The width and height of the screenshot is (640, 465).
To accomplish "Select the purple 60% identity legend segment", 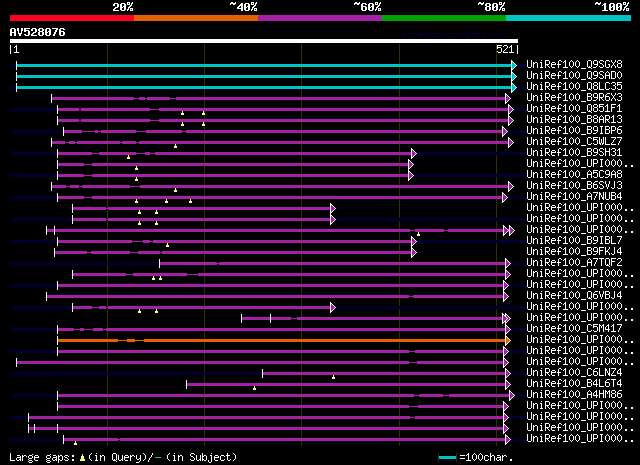I will [320, 18].
